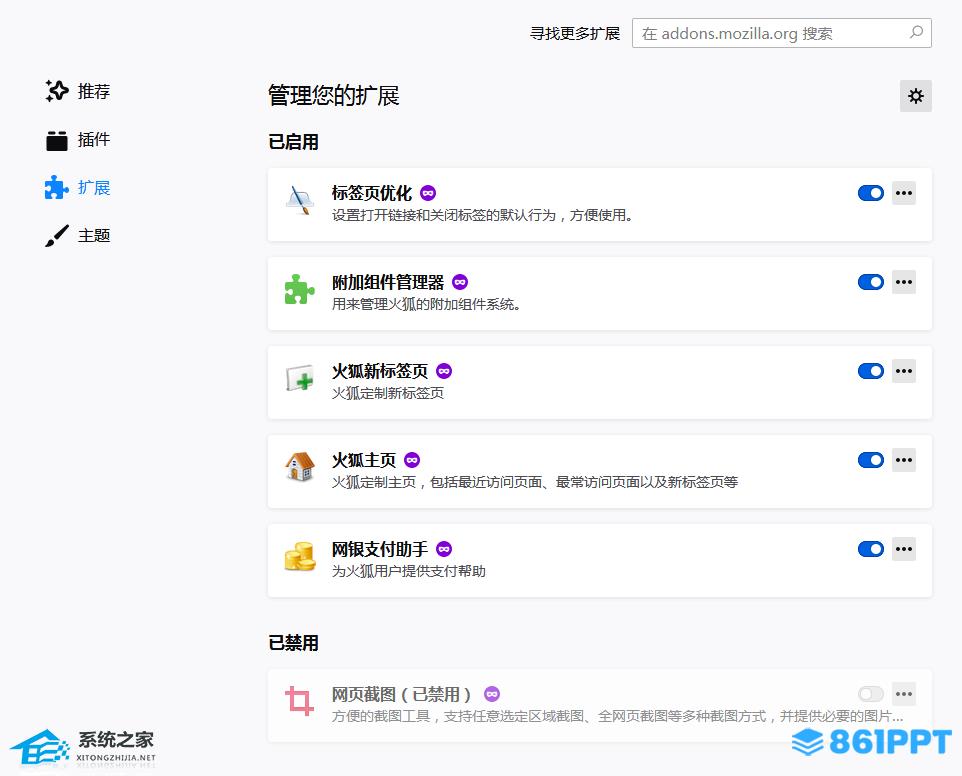Screen dimensions: 962x776
Task: Disable the 附加组件管理器 extension toggle
Action: click(x=871, y=282)
